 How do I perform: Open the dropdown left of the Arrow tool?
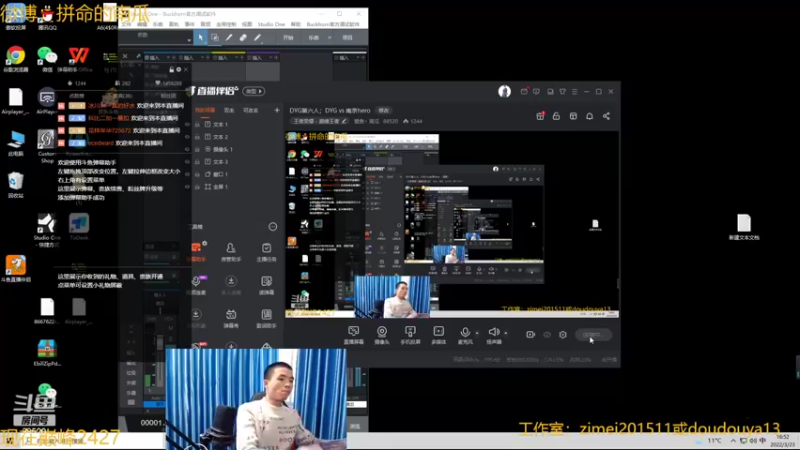tap(189, 39)
